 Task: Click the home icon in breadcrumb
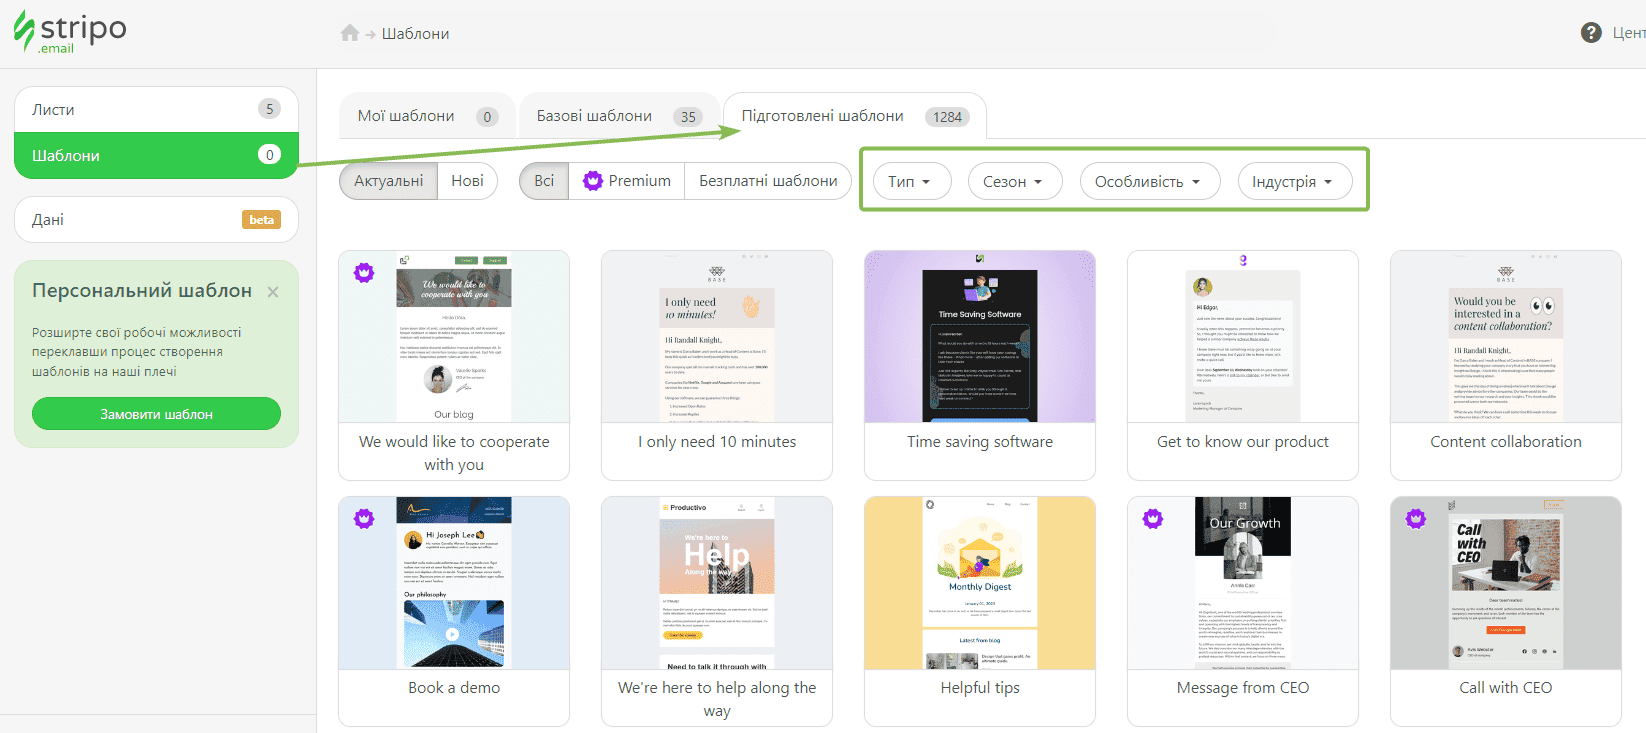(x=349, y=33)
